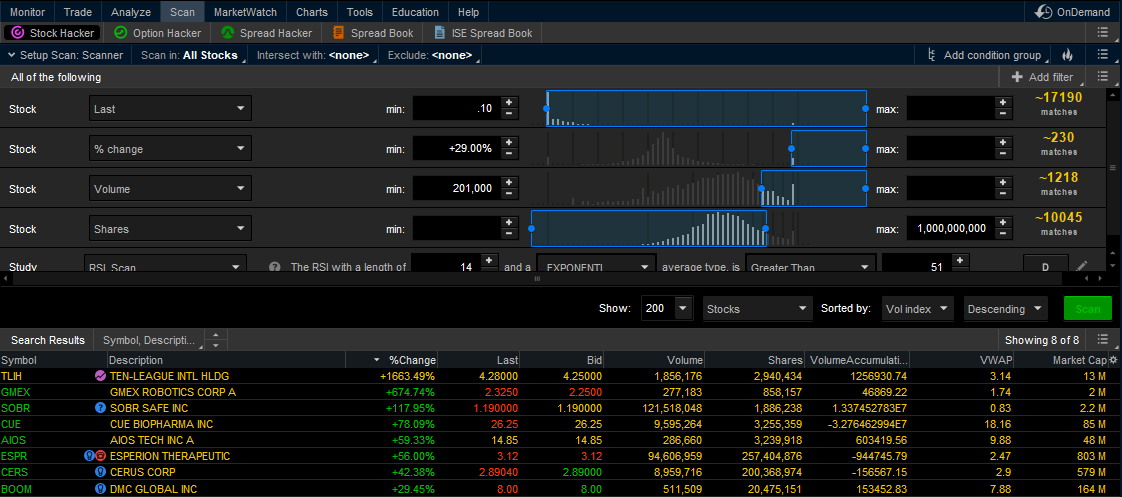
Task: Click the pencil edit icon on the RSI study row
Action: [1082, 267]
